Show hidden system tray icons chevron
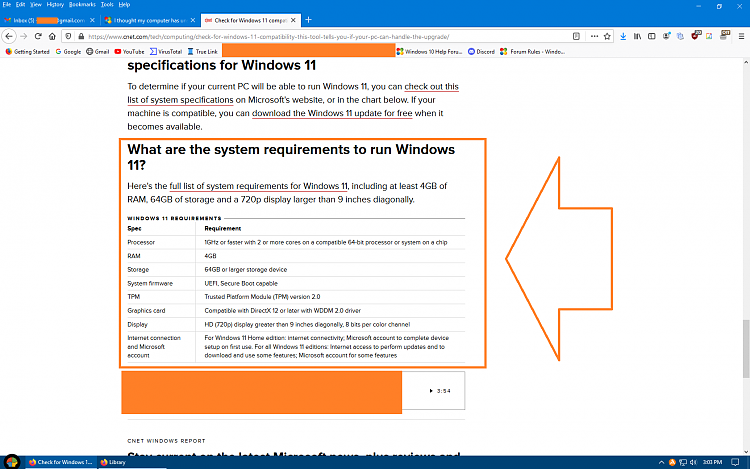Screen dimensions: 750x469 pyautogui.click(x=662, y=462)
